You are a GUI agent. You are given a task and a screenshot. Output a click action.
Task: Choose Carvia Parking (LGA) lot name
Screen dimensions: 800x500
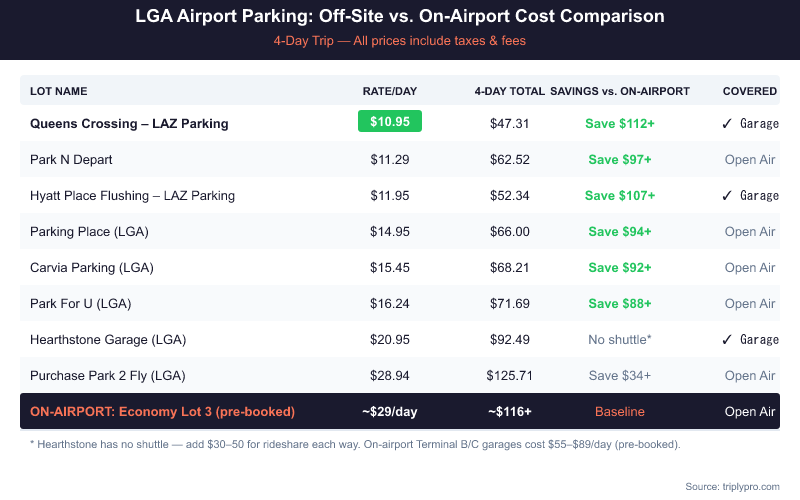(x=90, y=268)
